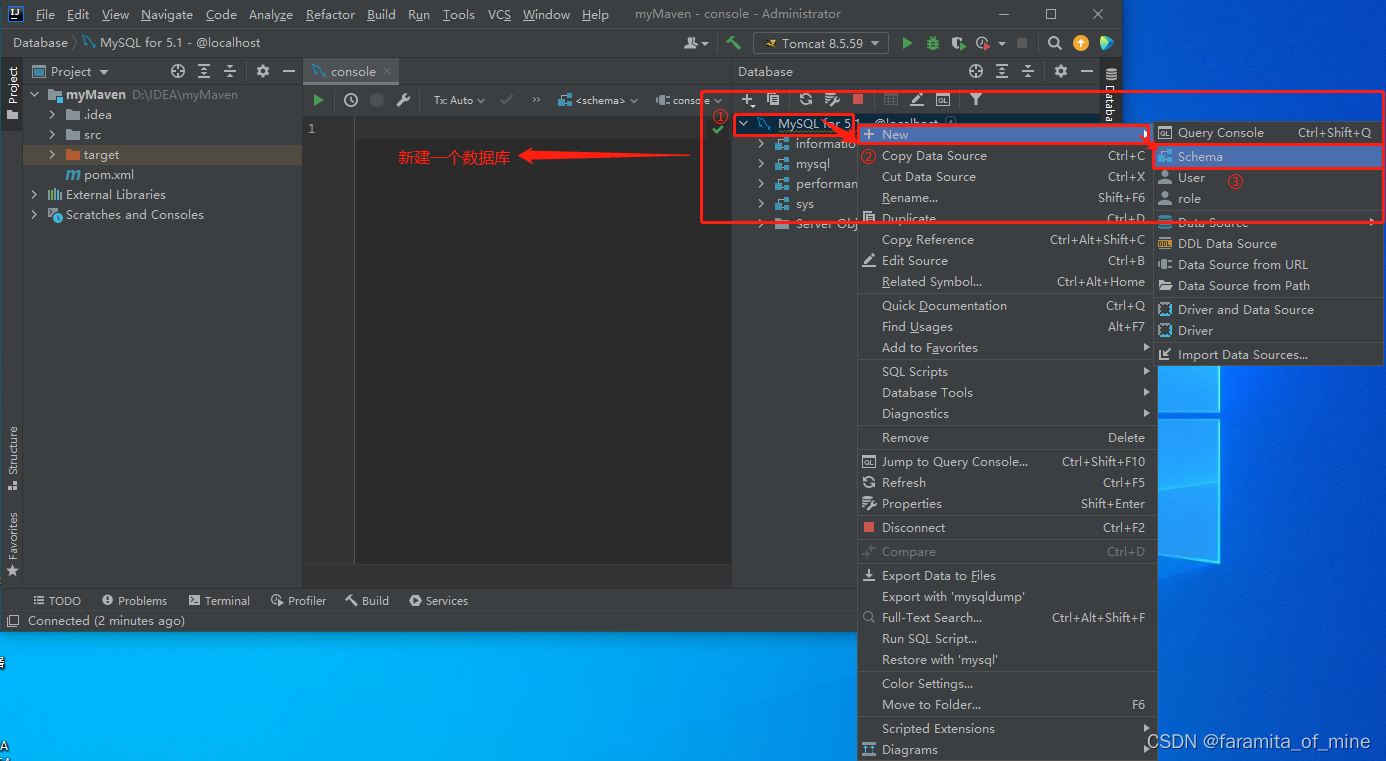Image resolution: width=1386 pixels, height=761 pixels.
Task: Expand the target folder
Action: click(x=53, y=155)
